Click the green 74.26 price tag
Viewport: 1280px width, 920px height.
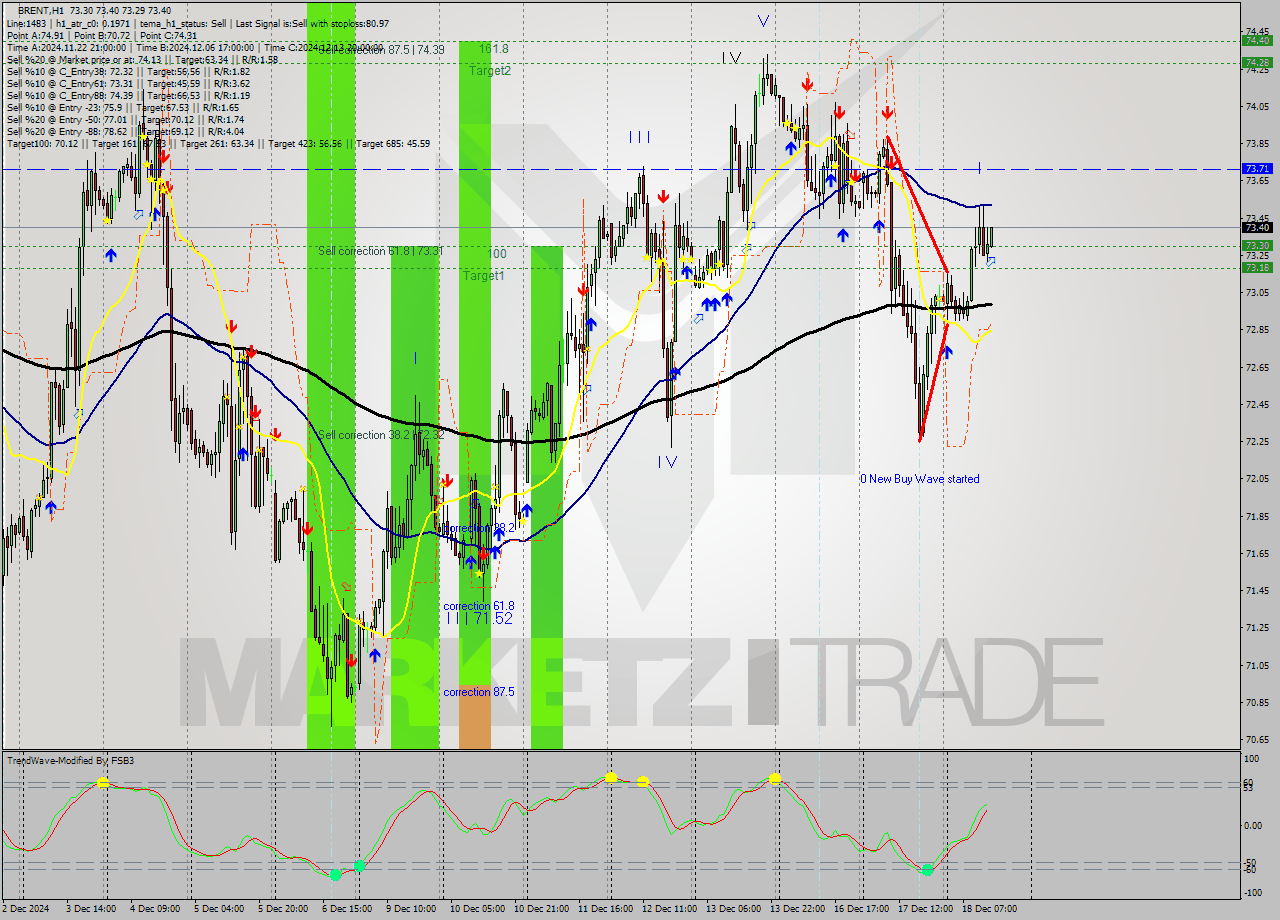pos(1256,62)
